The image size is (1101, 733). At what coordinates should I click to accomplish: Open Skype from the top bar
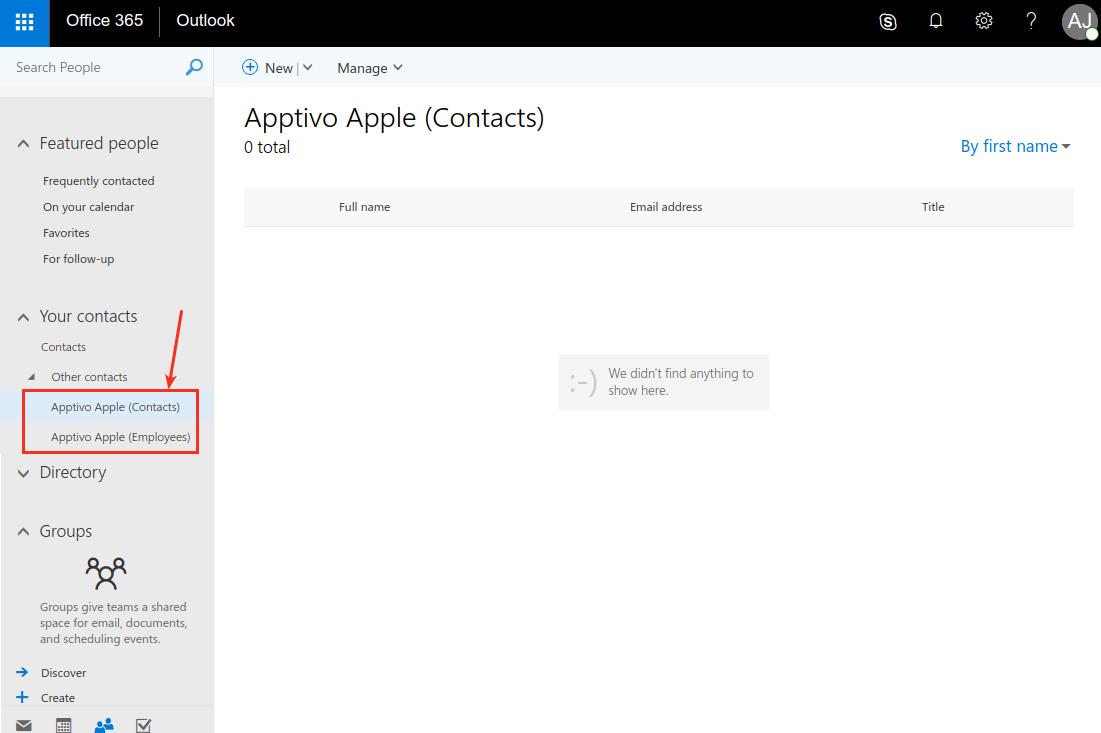point(888,22)
